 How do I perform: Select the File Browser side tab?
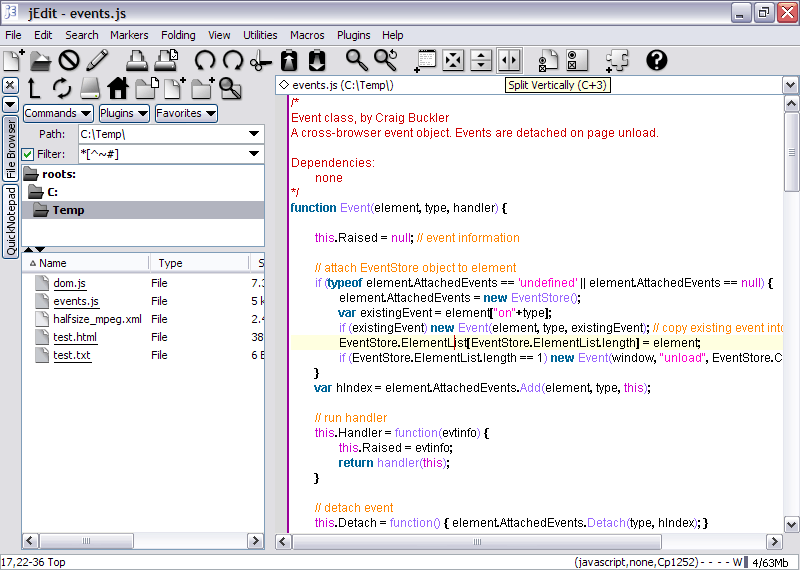11,148
